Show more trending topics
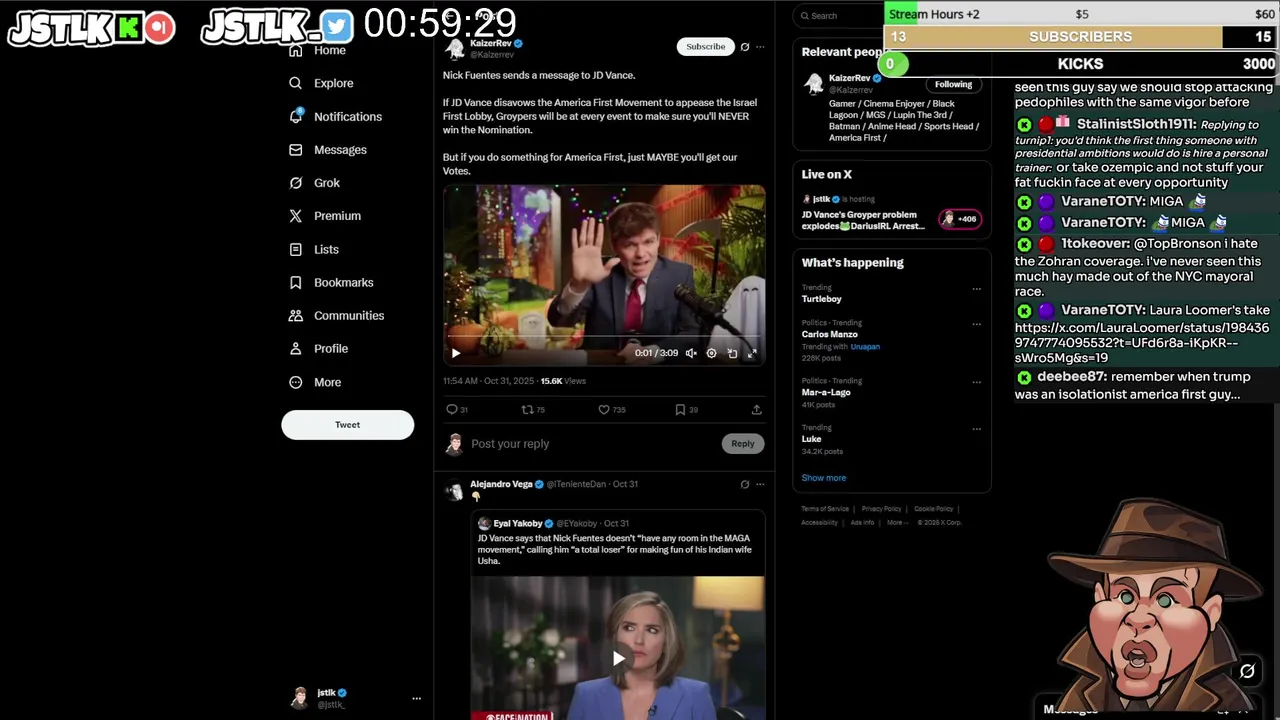Screen dimensions: 1280x720 (823, 478)
